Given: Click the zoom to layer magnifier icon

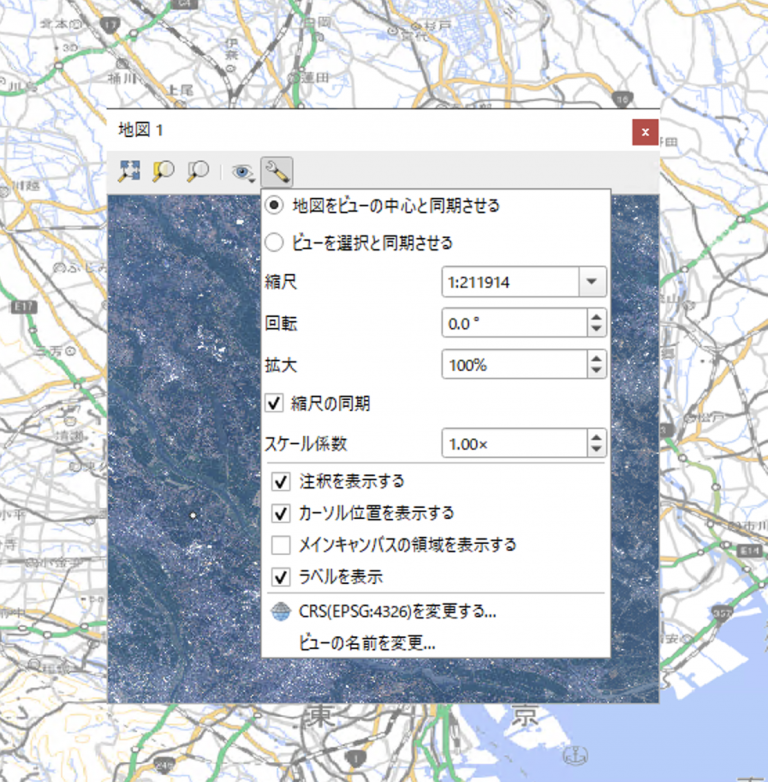Looking at the screenshot, I should click(198, 171).
